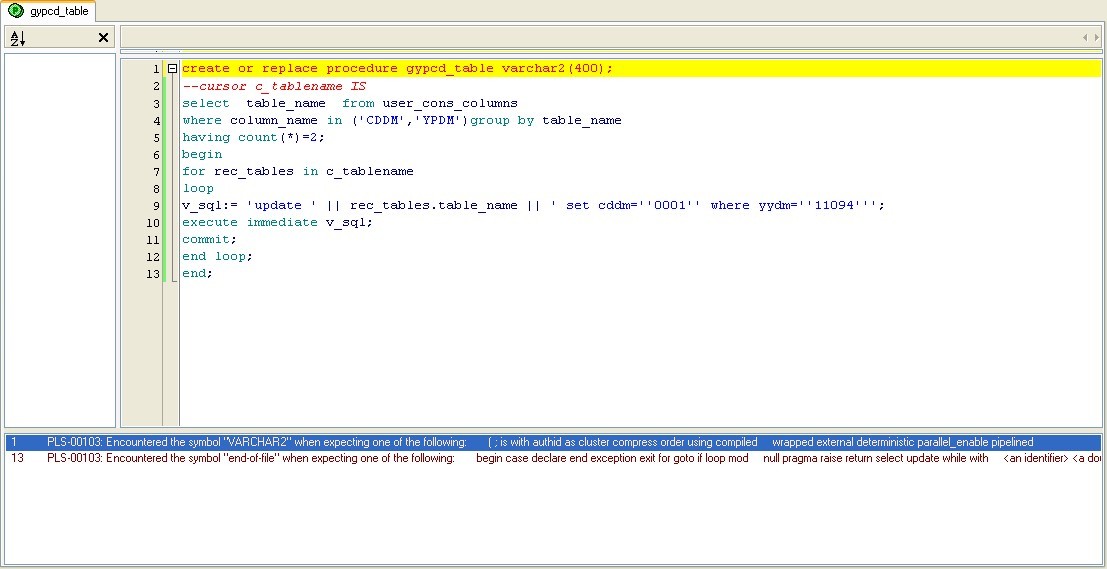Click the 'v_sql:=' assignment line
This screenshot has height=569, width=1107.
pos(533,205)
